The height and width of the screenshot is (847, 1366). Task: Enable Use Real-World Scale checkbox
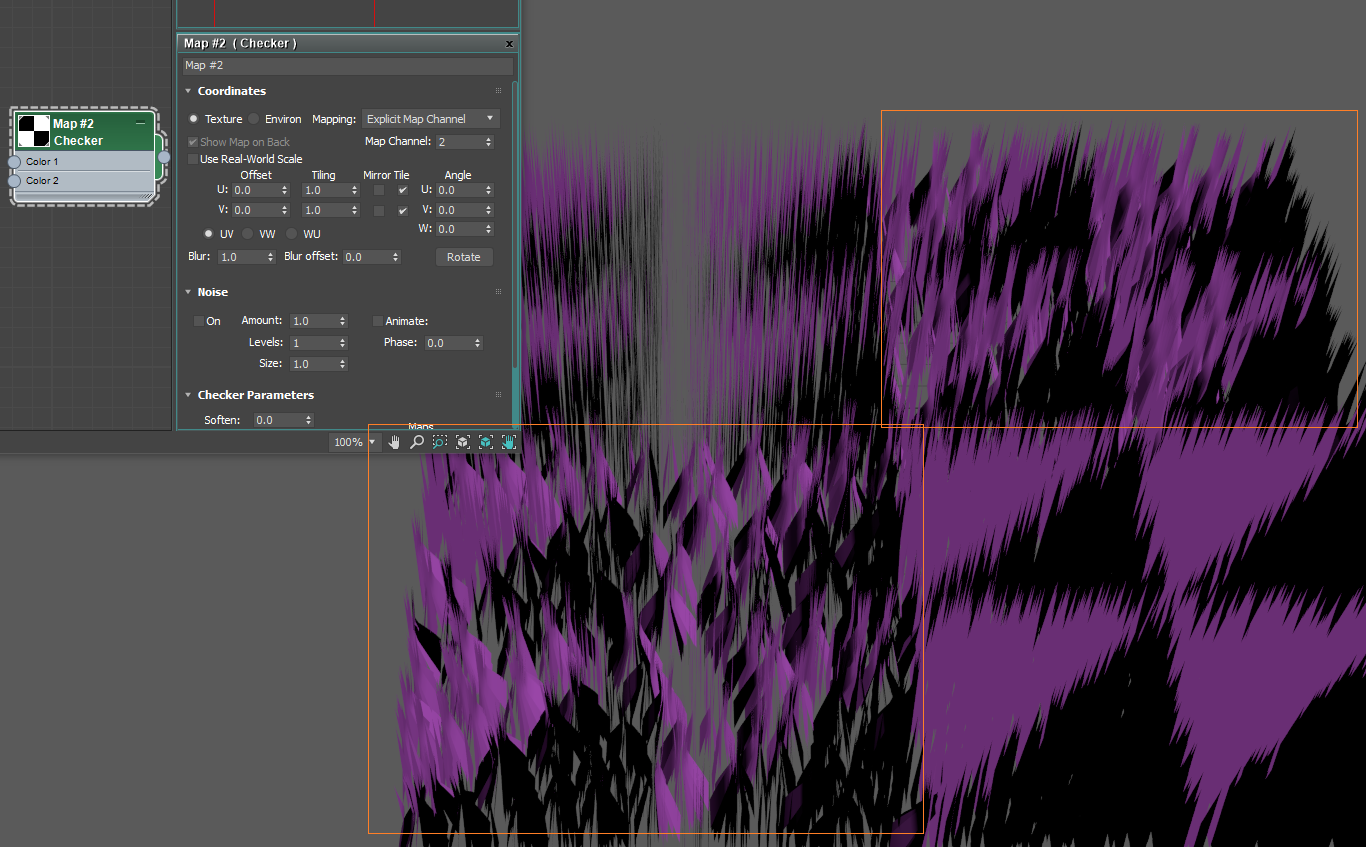[193, 159]
